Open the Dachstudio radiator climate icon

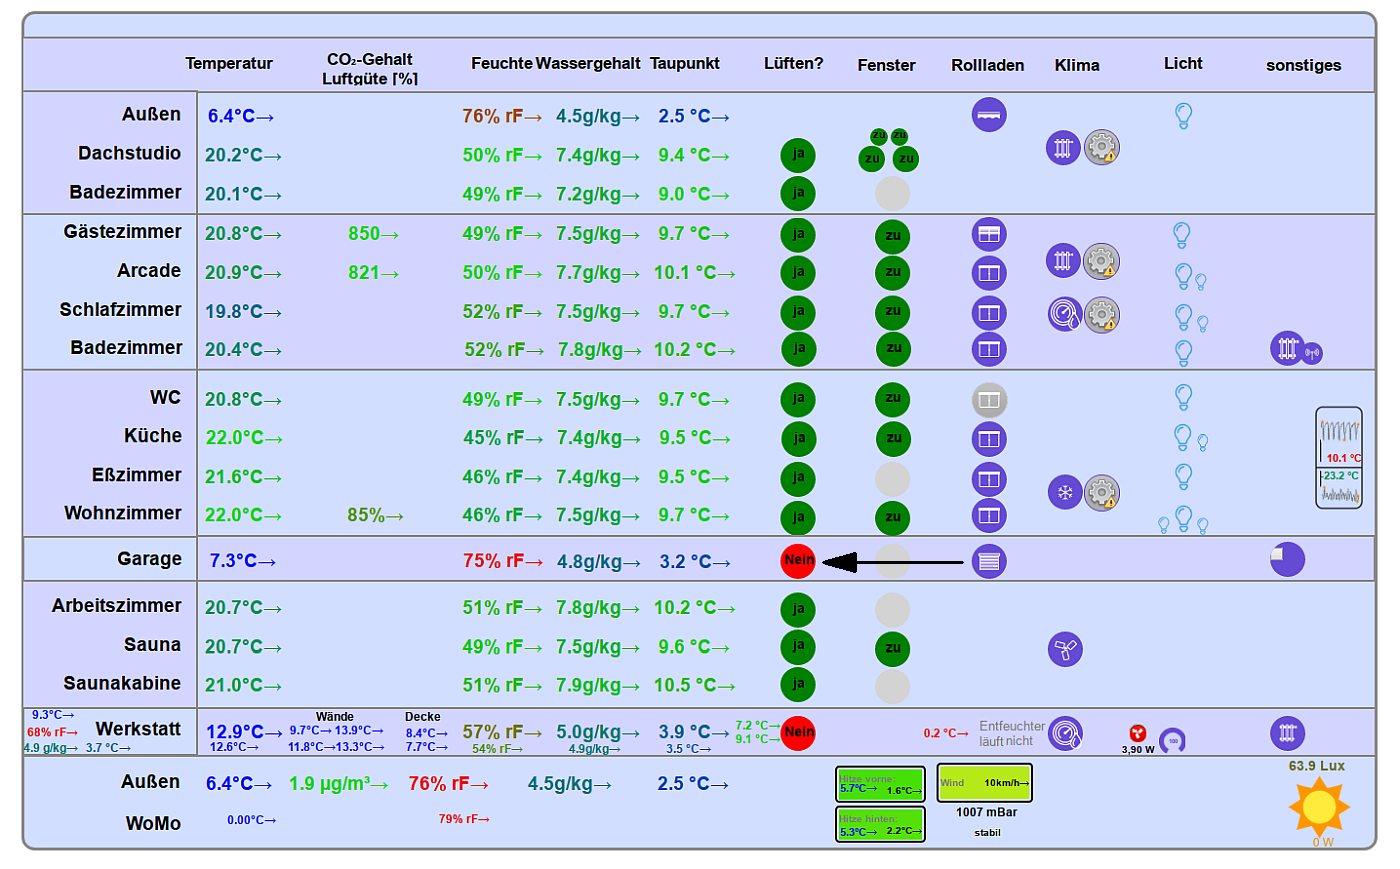pyautogui.click(x=1063, y=148)
